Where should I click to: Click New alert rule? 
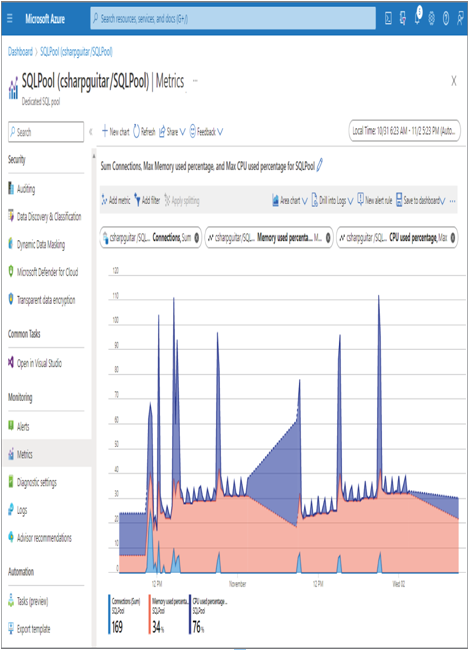[x=375, y=201]
